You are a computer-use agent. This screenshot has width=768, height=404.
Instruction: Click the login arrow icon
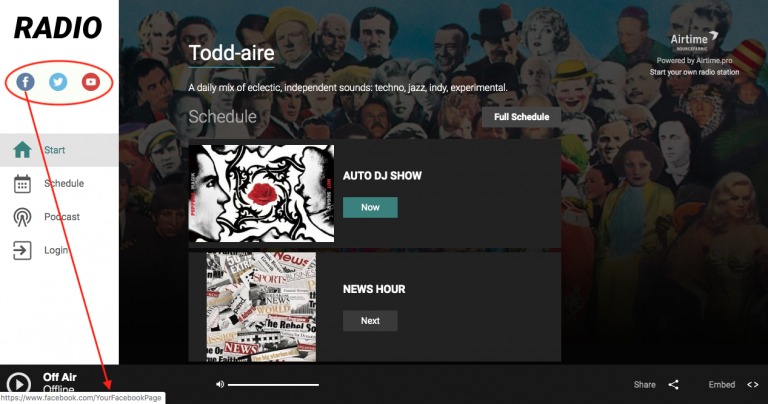22,250
